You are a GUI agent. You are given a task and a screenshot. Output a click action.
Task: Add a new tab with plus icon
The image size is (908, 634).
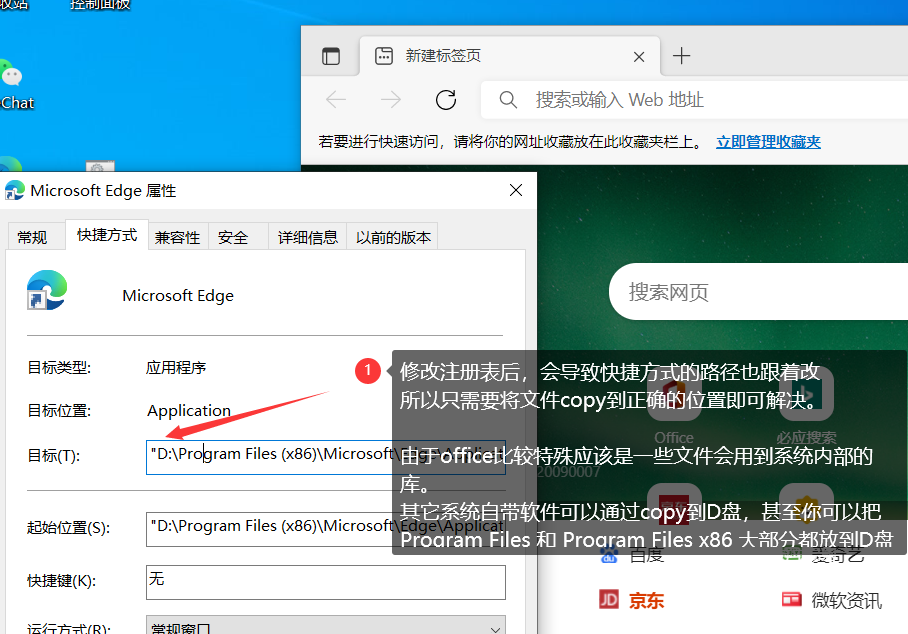tap(682, 56)
